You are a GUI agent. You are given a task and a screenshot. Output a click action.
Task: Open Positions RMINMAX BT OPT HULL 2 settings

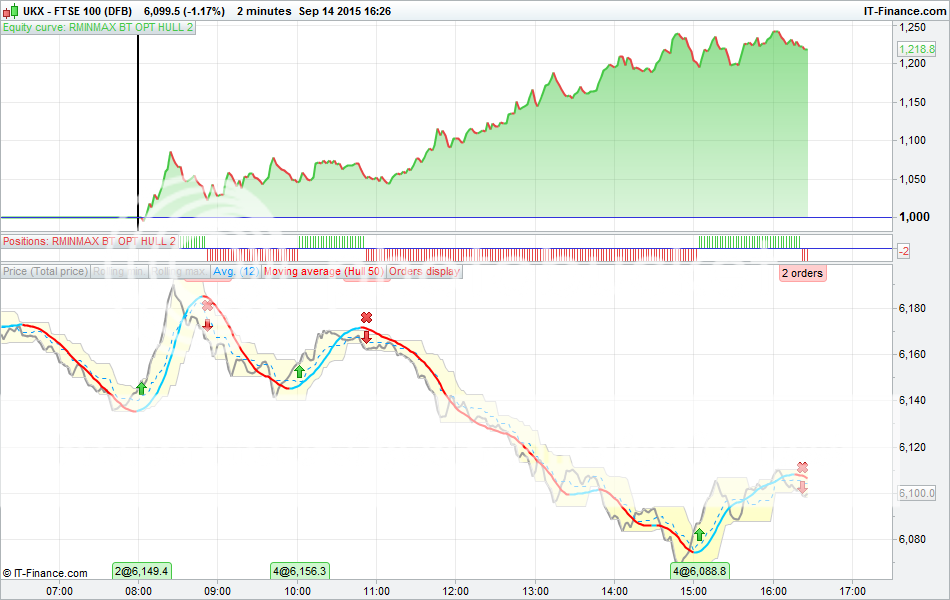click(x=89, y=242)
